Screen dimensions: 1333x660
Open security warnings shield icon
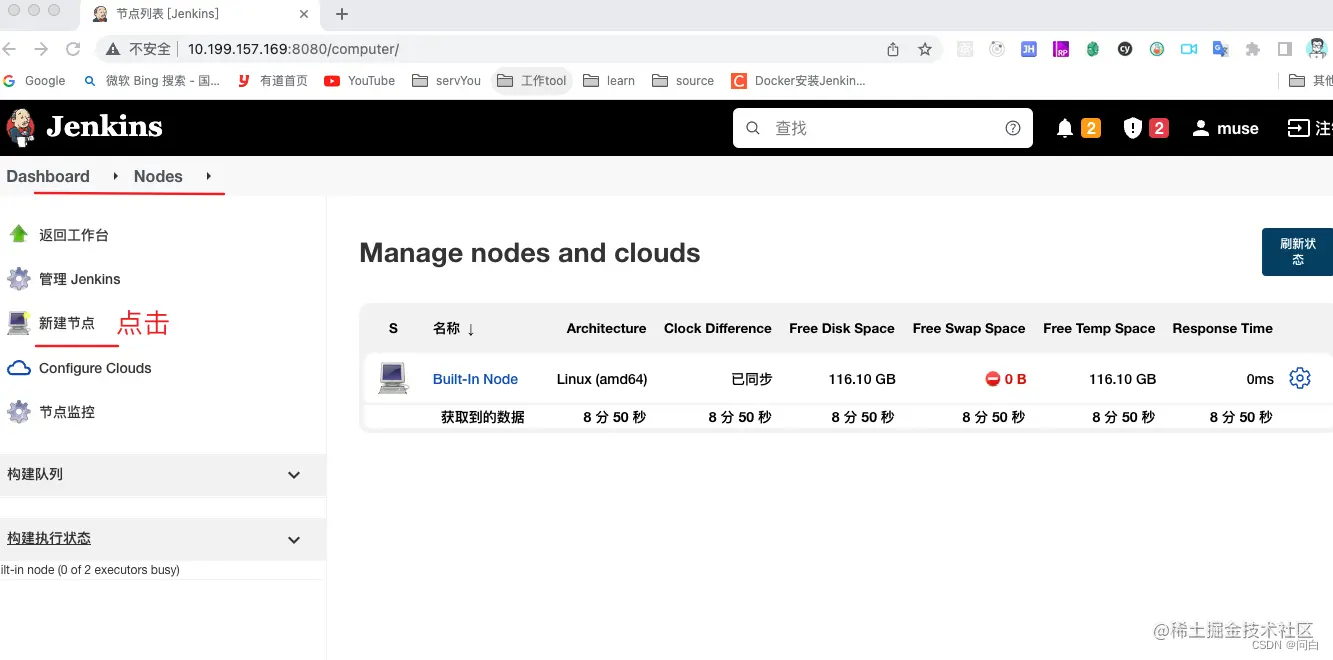pyautogui.click(x=1132, y=128)
